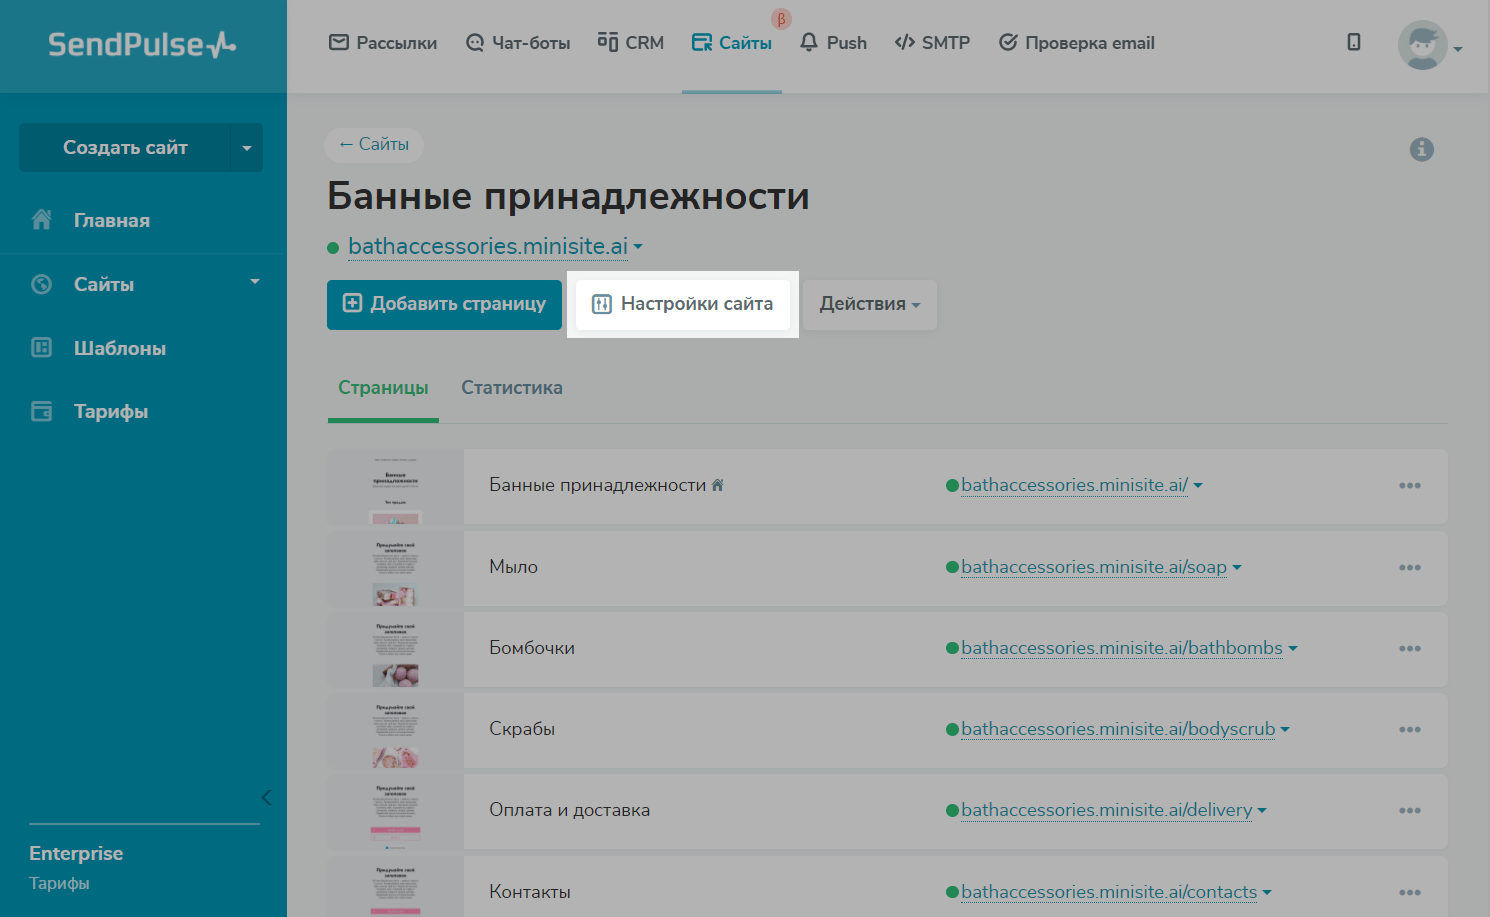Open three-dots menu for Мыло page
The image size is (1490, 917).
click(x=1409, y=568)
